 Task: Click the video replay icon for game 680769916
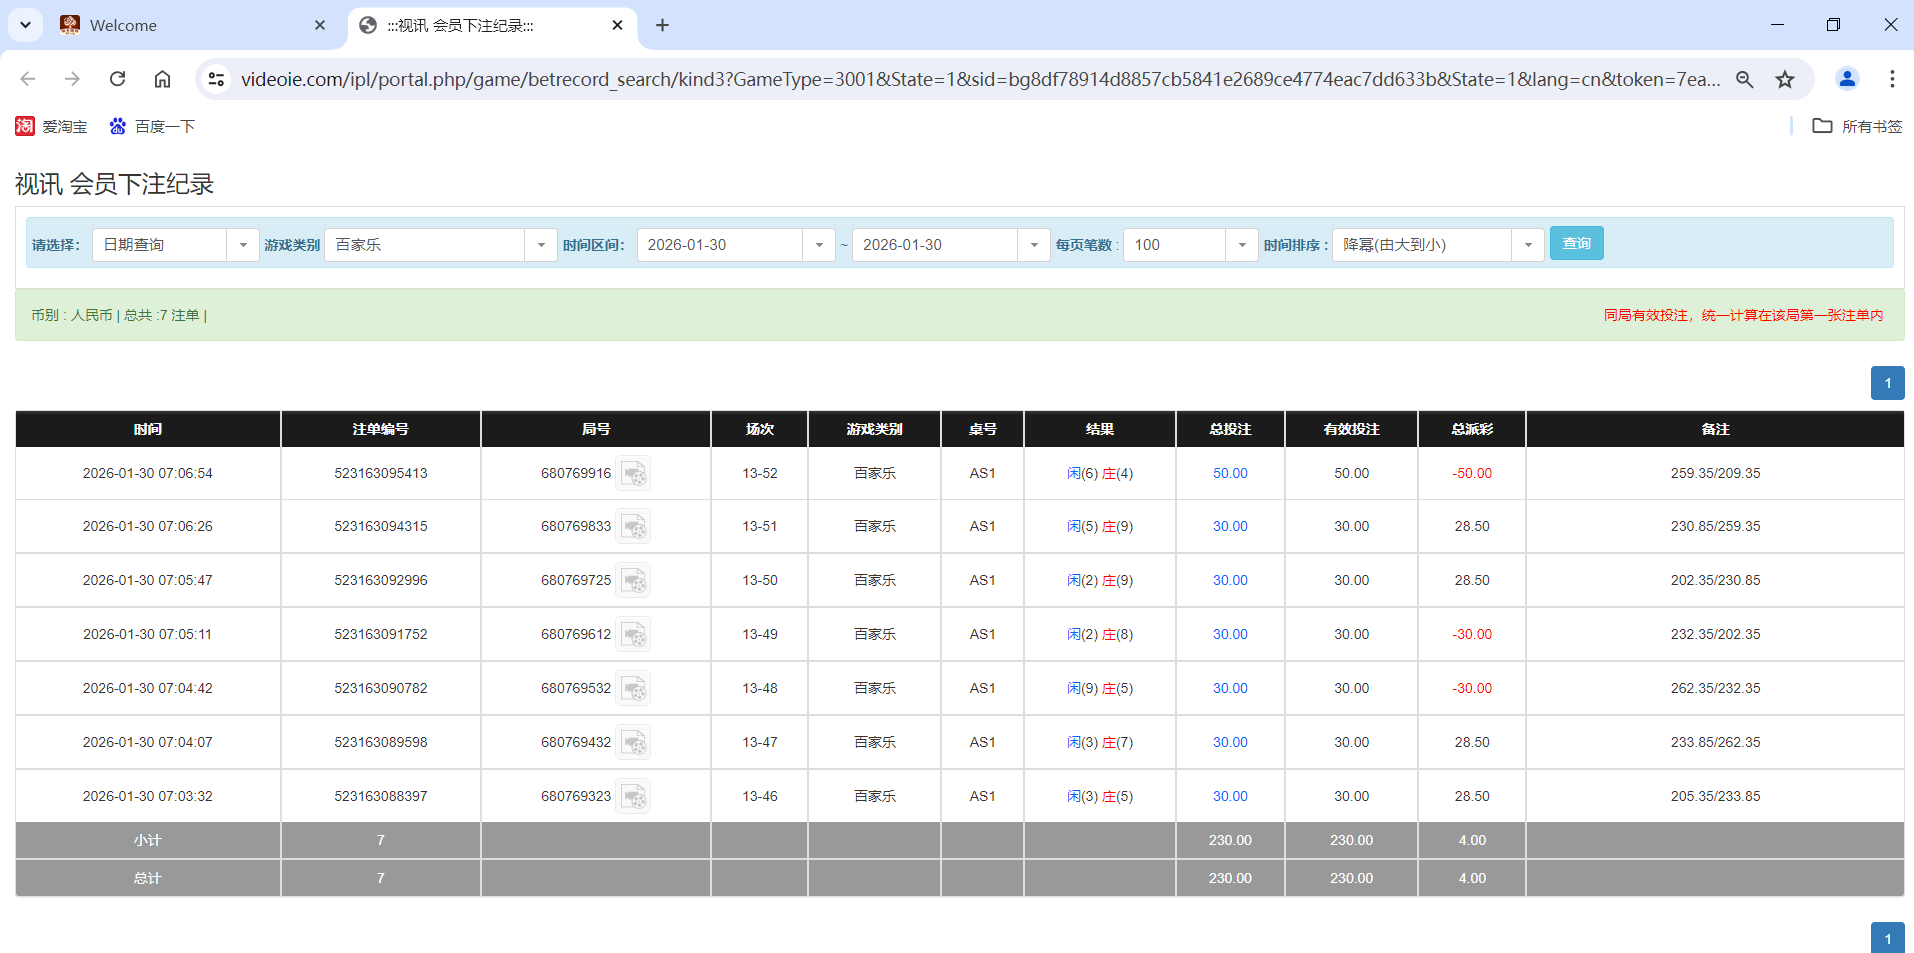634,473
